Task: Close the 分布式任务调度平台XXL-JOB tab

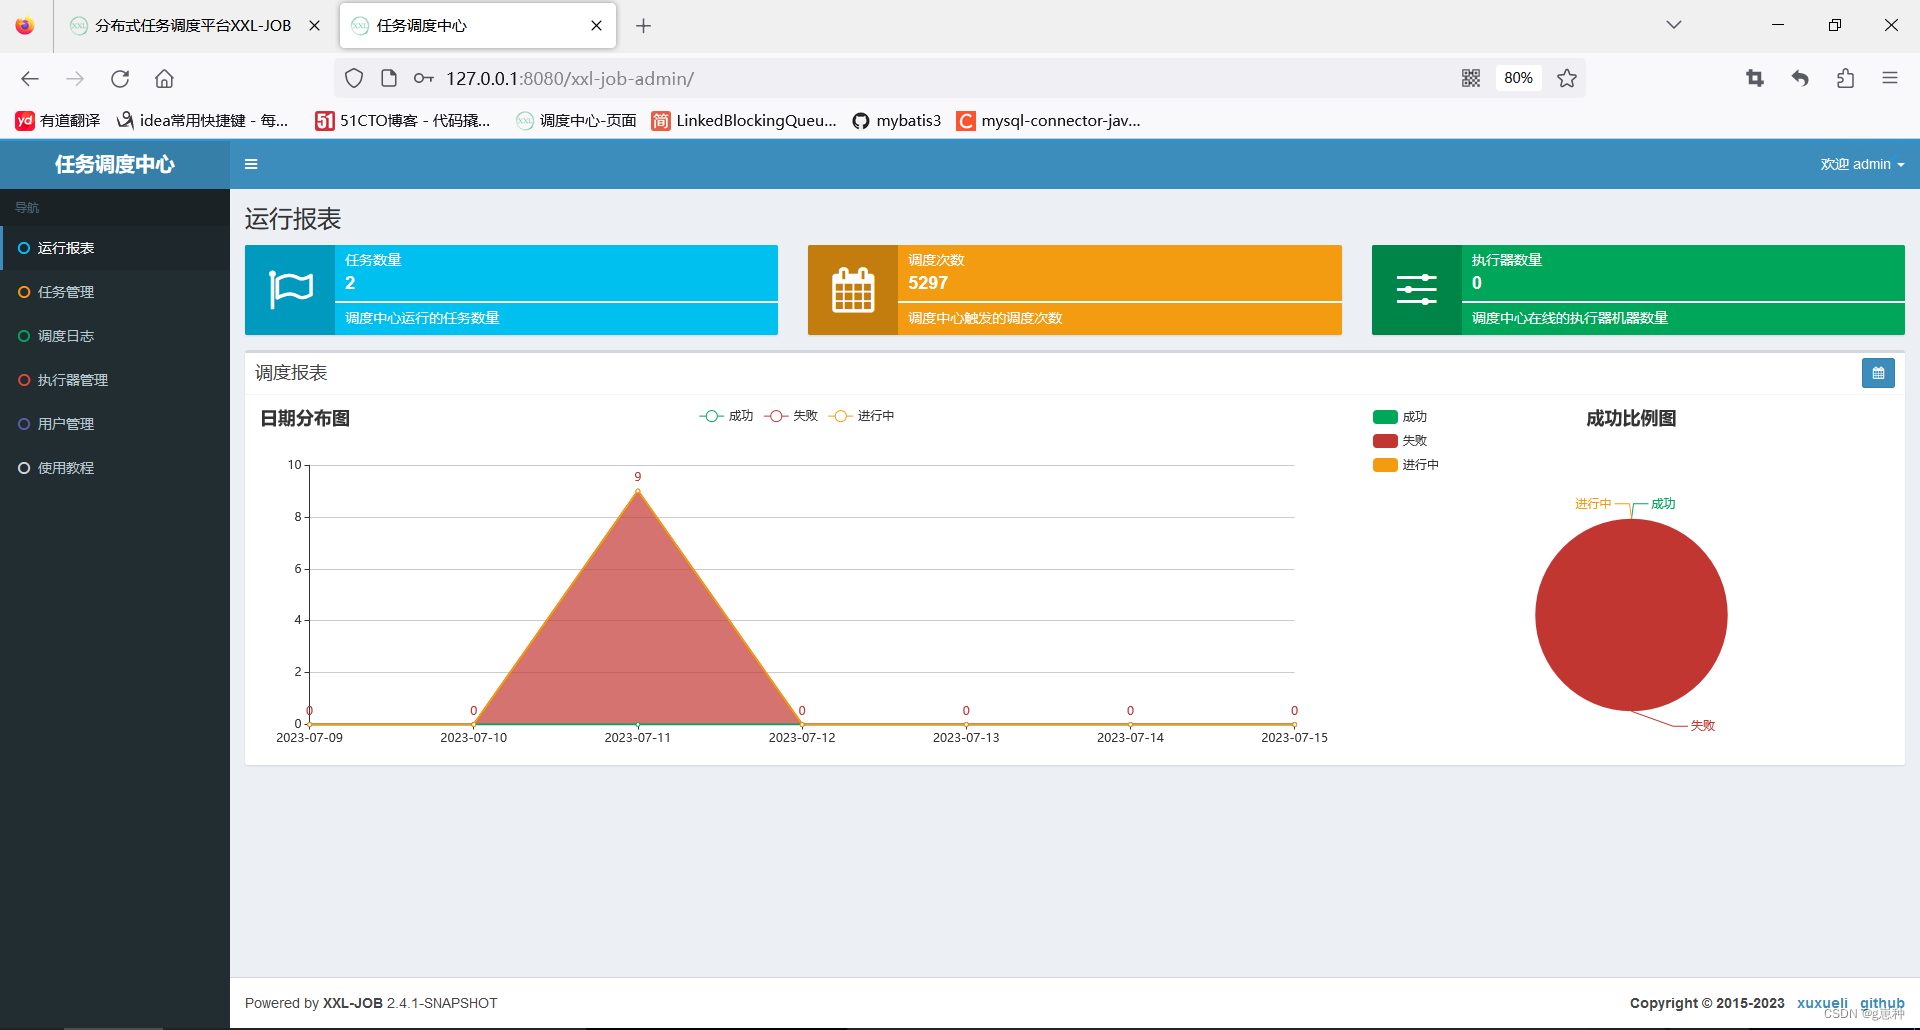Action: point(315,26)
